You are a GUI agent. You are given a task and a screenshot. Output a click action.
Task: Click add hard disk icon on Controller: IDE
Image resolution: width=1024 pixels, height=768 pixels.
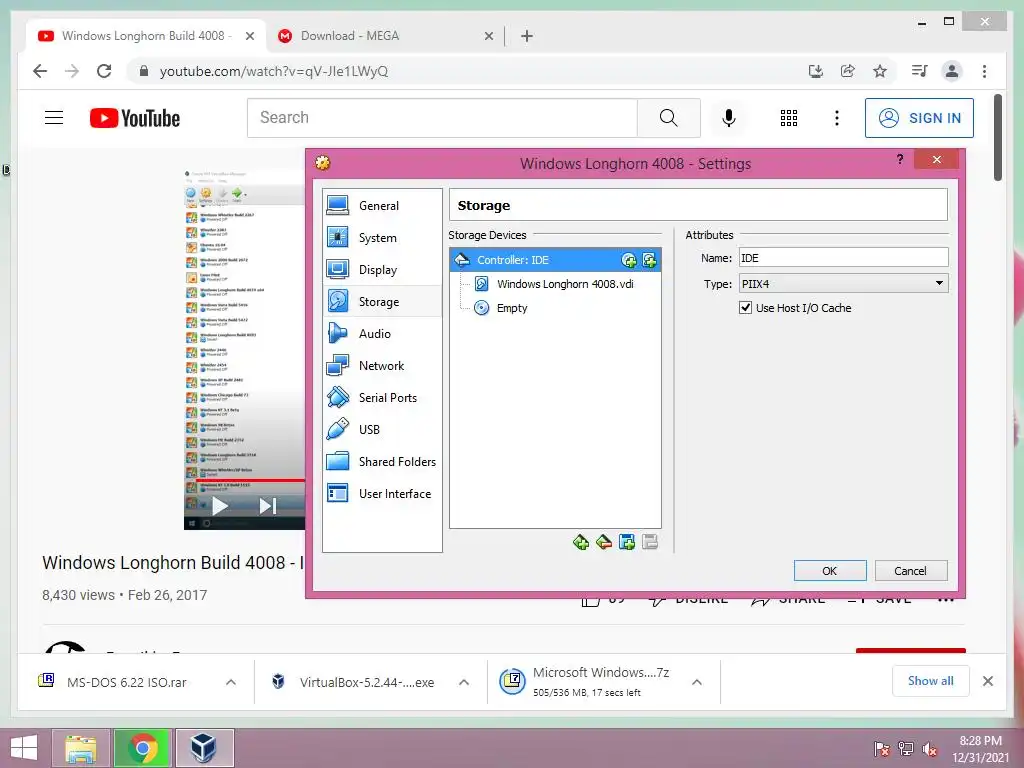tap(649, 261)
